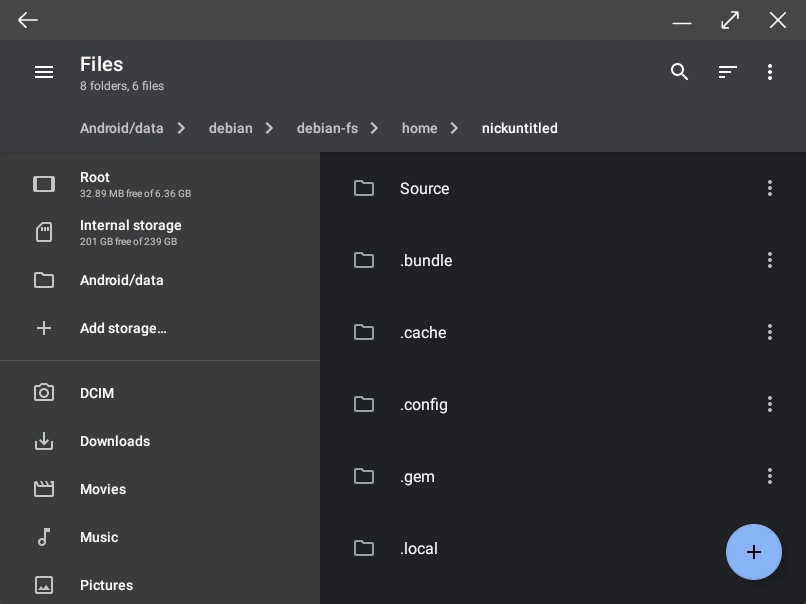Click the Source folder icon
806x604 pixels.
click(x=364, y=188)
